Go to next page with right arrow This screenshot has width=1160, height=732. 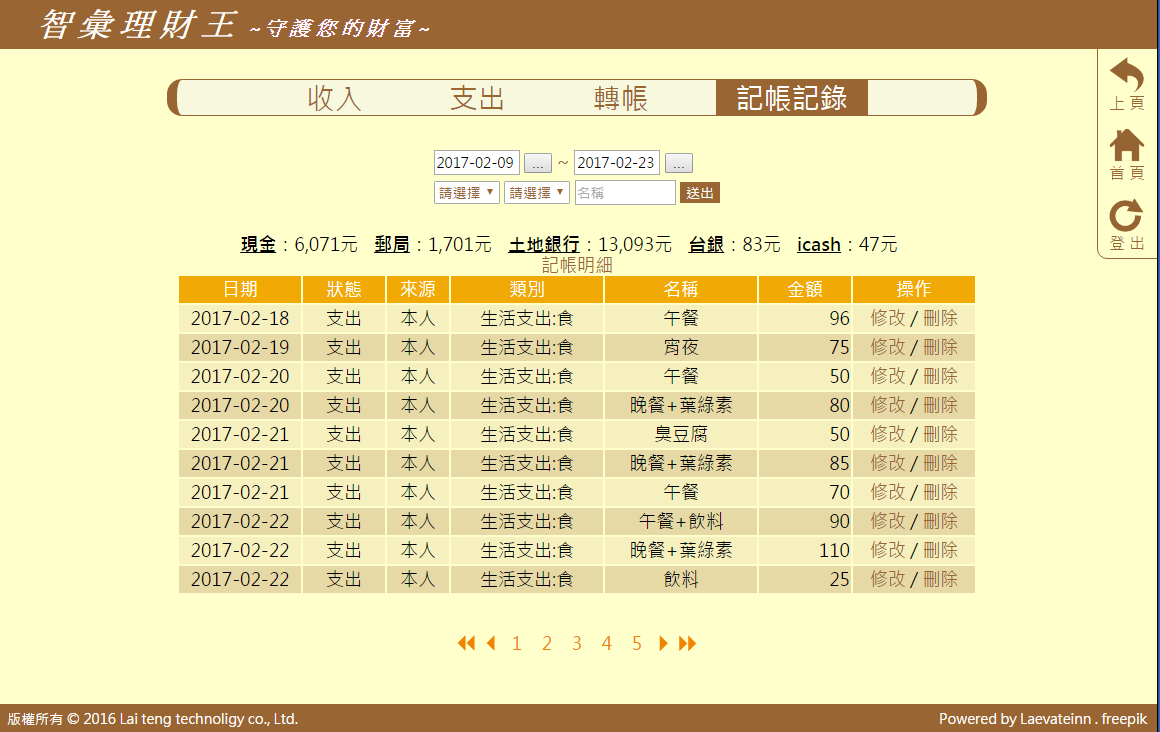pos(663,643)
